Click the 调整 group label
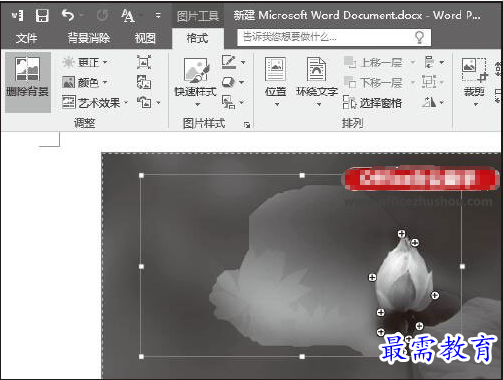Viewport: 503px width, 380px height. [85, 124]
